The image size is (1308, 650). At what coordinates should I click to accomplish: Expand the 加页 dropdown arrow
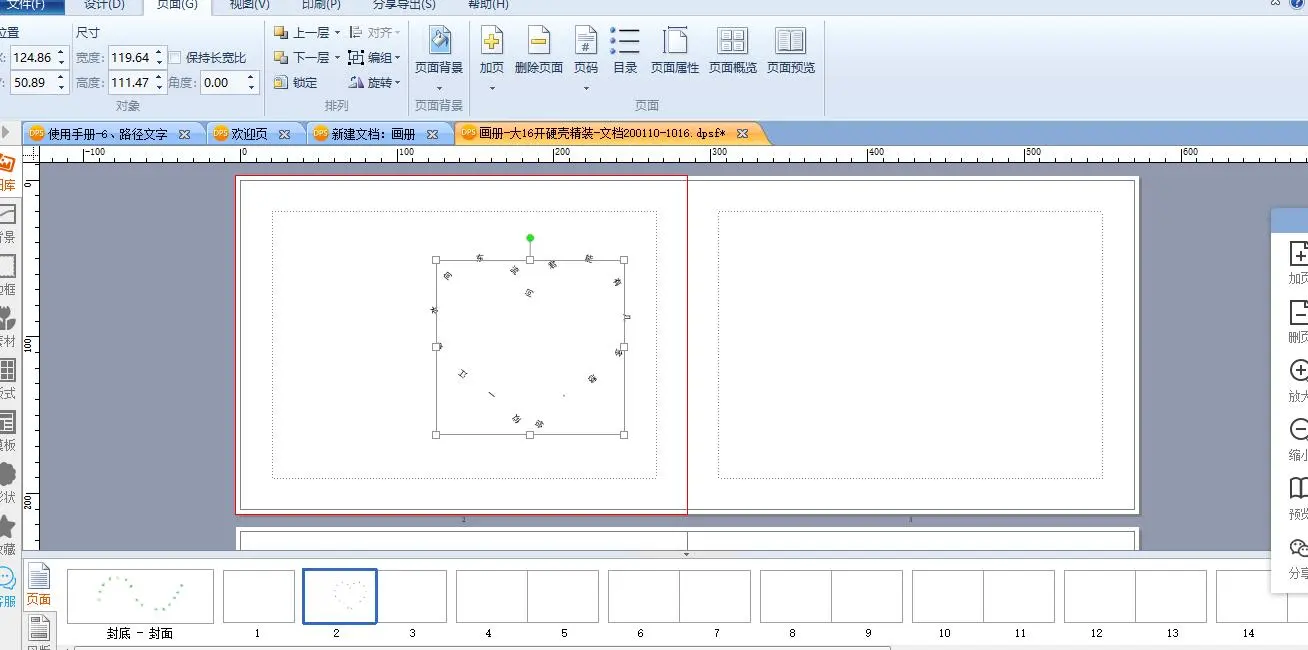point(492,88)
